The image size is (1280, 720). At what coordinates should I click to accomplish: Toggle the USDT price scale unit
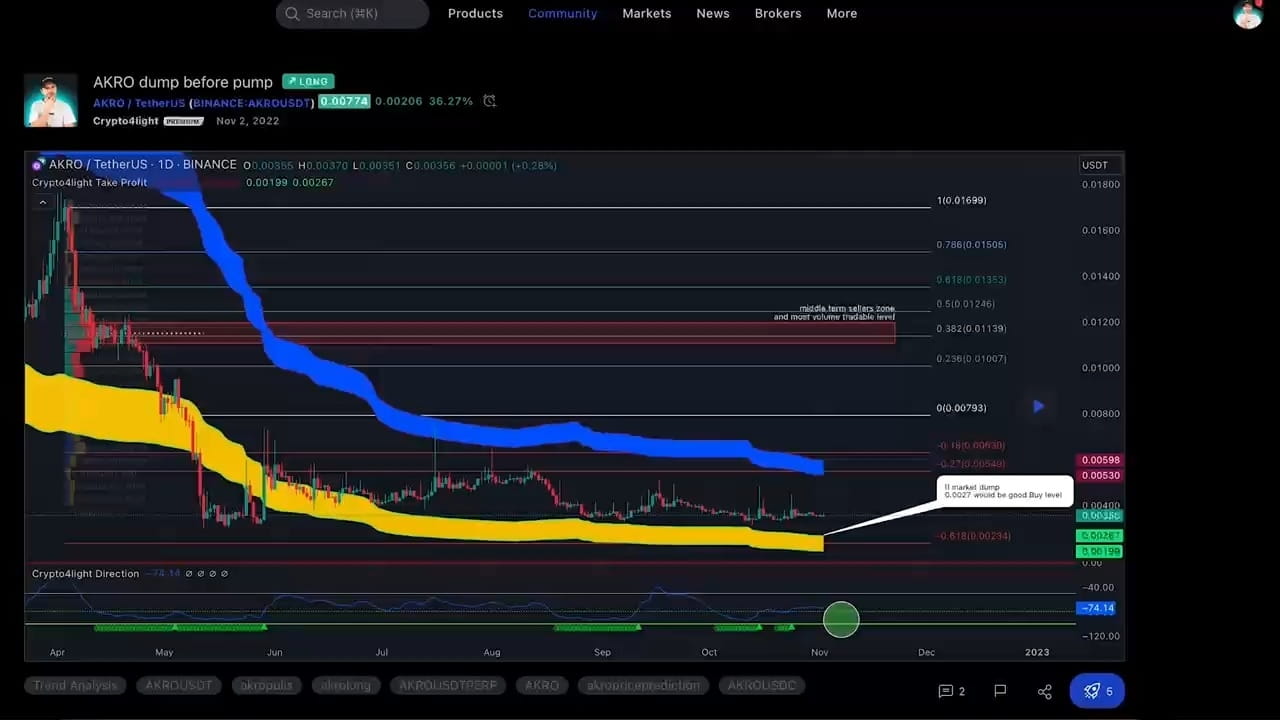click(1096, 165)
